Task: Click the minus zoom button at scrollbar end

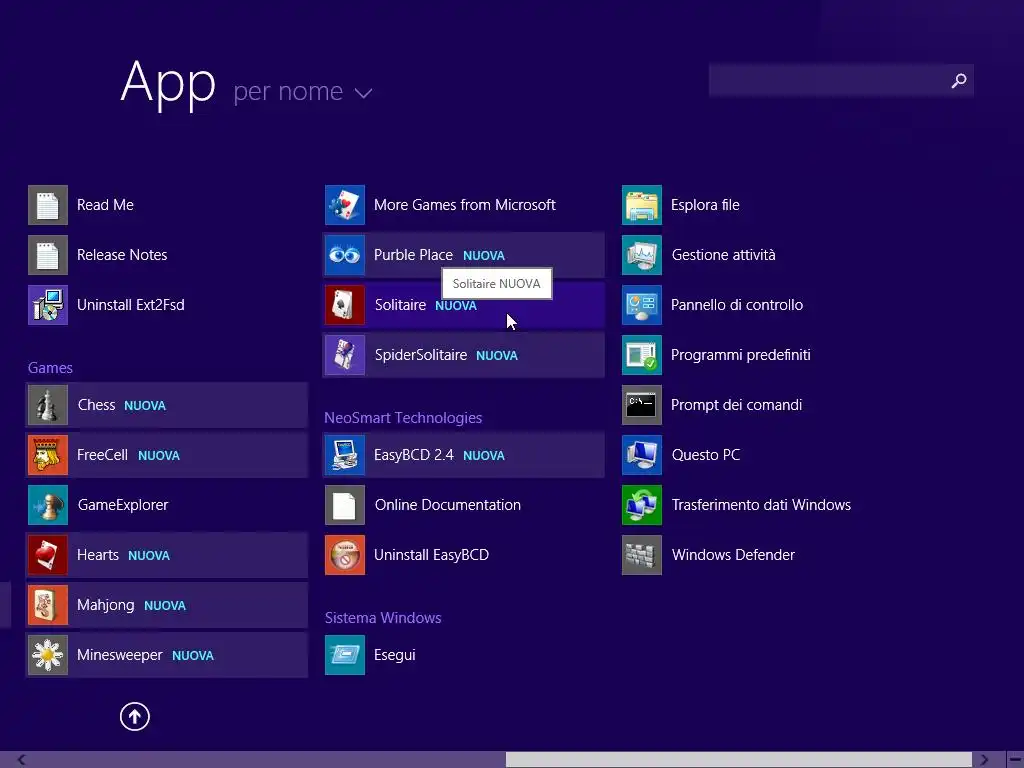Action: click(x=1015, y=760)
